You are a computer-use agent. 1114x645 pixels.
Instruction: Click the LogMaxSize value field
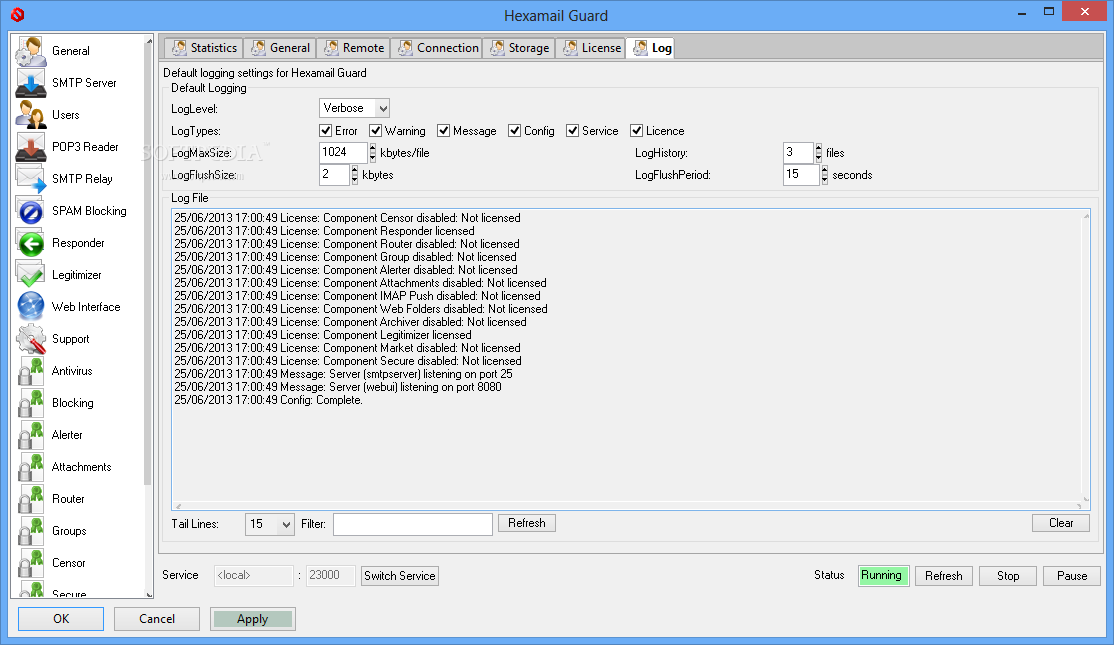344,152
